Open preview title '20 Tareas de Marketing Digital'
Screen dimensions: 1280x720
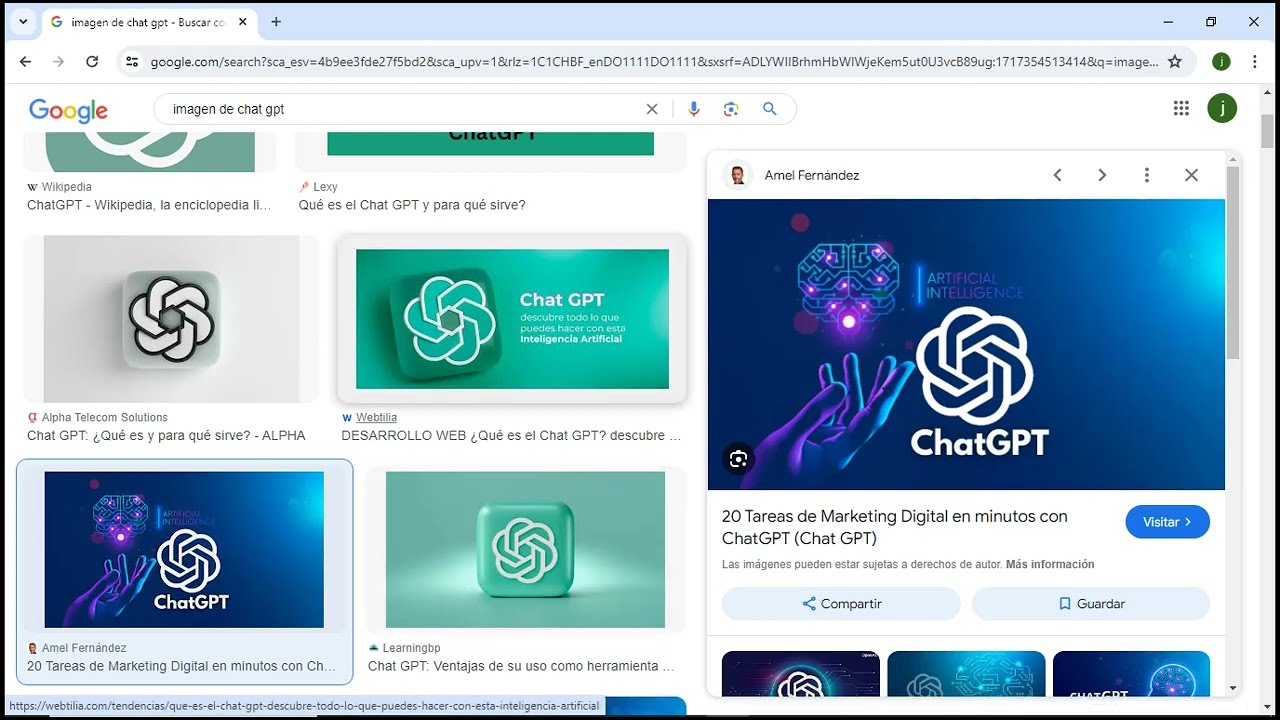tap(895, 527)
